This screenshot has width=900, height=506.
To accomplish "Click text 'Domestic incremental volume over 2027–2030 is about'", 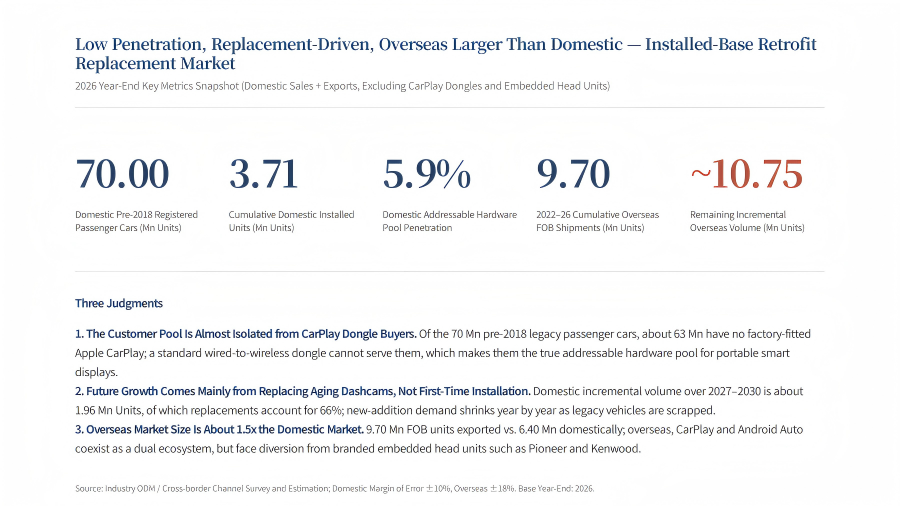I will [668, 391].
